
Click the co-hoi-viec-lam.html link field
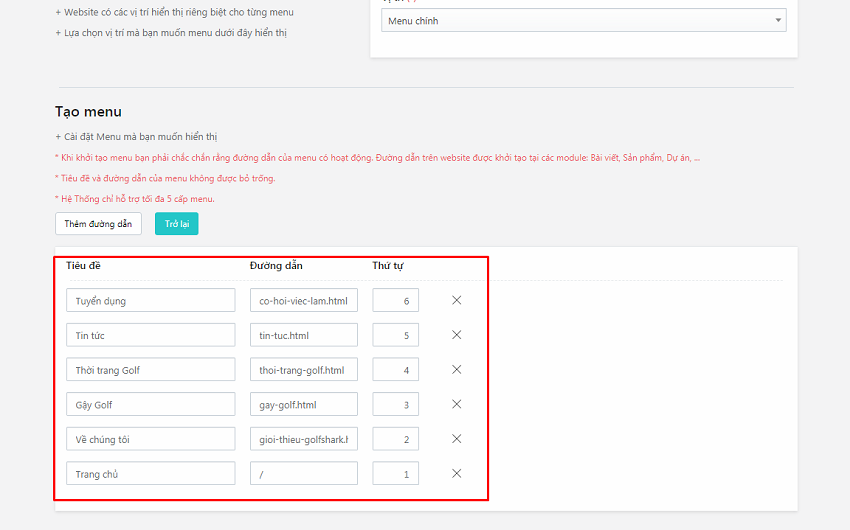[x=303, y=301]
